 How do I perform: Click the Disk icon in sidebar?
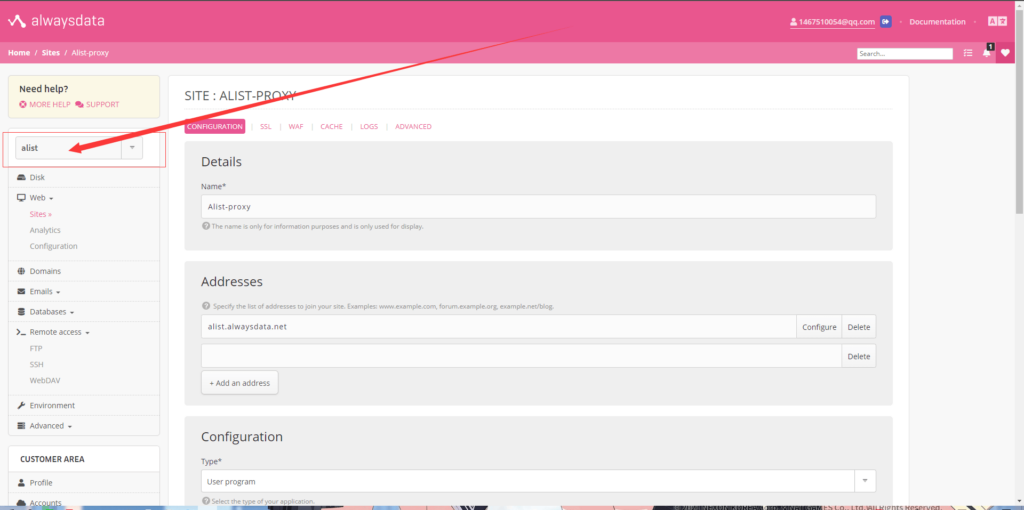(x=22, y=178)
